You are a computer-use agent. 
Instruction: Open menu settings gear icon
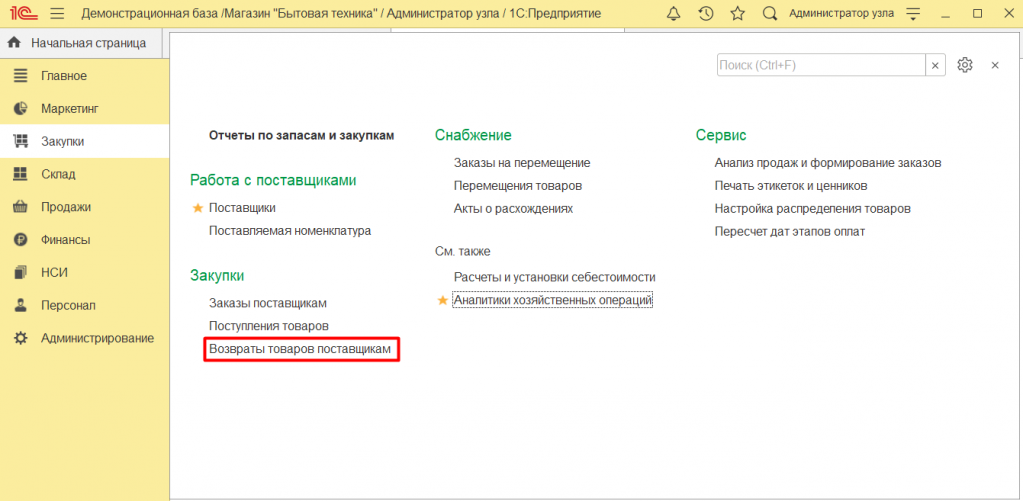[964, 65]
